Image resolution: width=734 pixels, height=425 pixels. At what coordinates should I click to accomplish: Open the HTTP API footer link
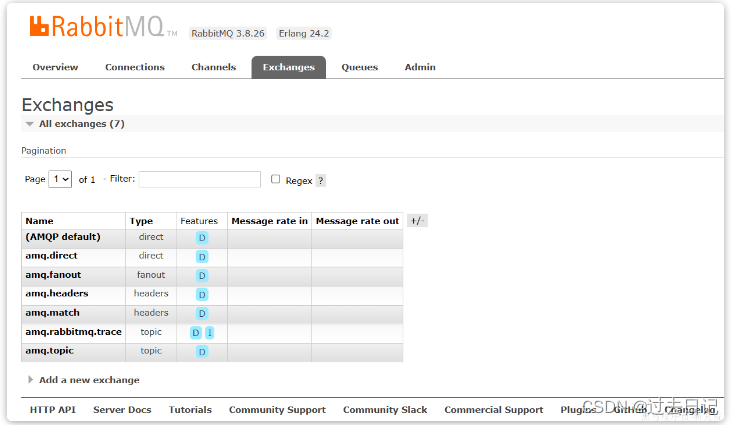point(52,410)
